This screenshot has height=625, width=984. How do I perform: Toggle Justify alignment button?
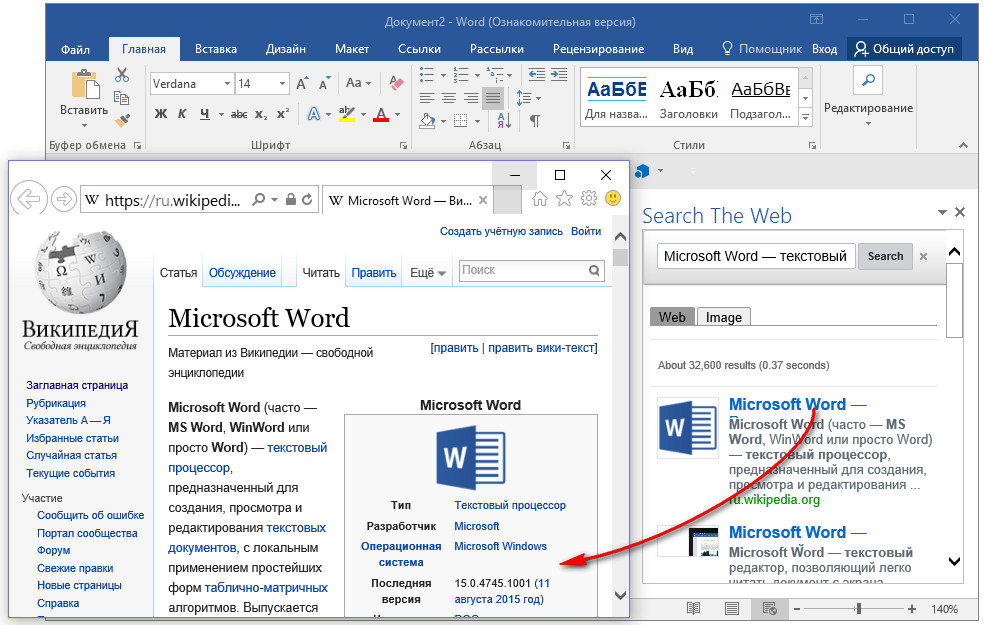[493, 98]
